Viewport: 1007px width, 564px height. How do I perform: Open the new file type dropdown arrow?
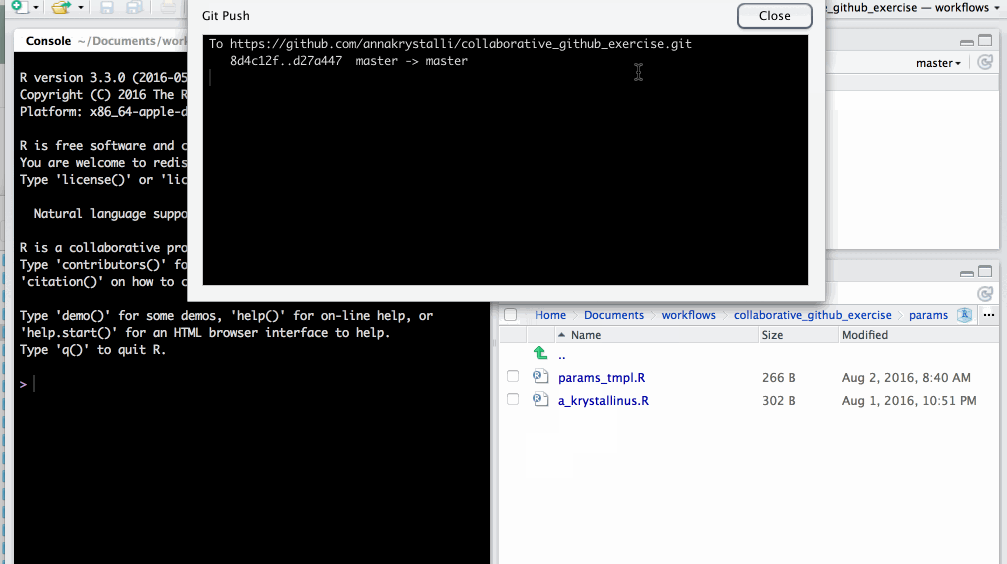coord(36,8)
